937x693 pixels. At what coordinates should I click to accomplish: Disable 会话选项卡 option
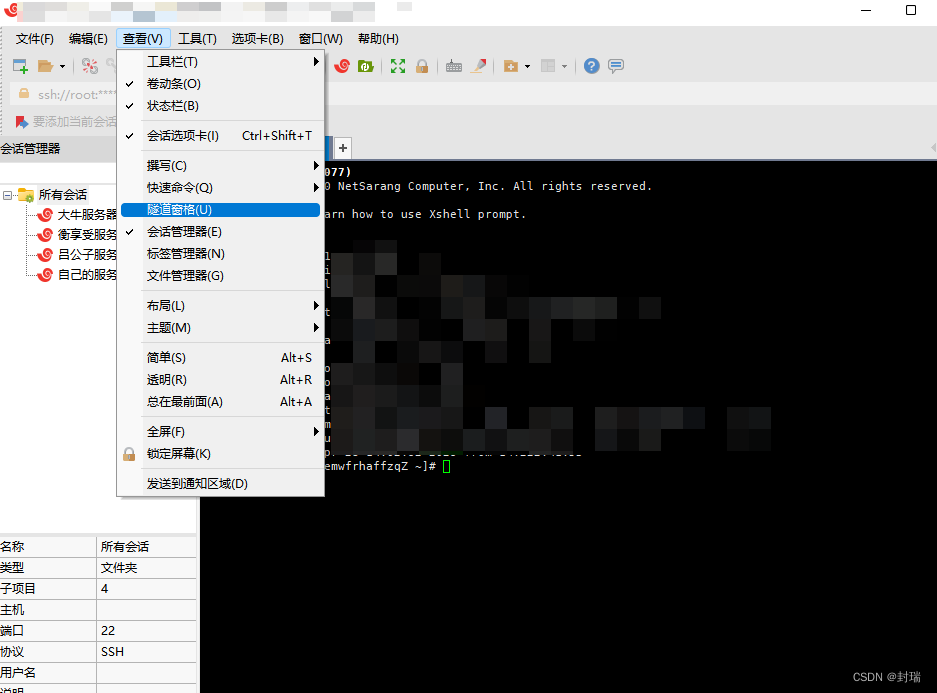click(x=185, y=135)
